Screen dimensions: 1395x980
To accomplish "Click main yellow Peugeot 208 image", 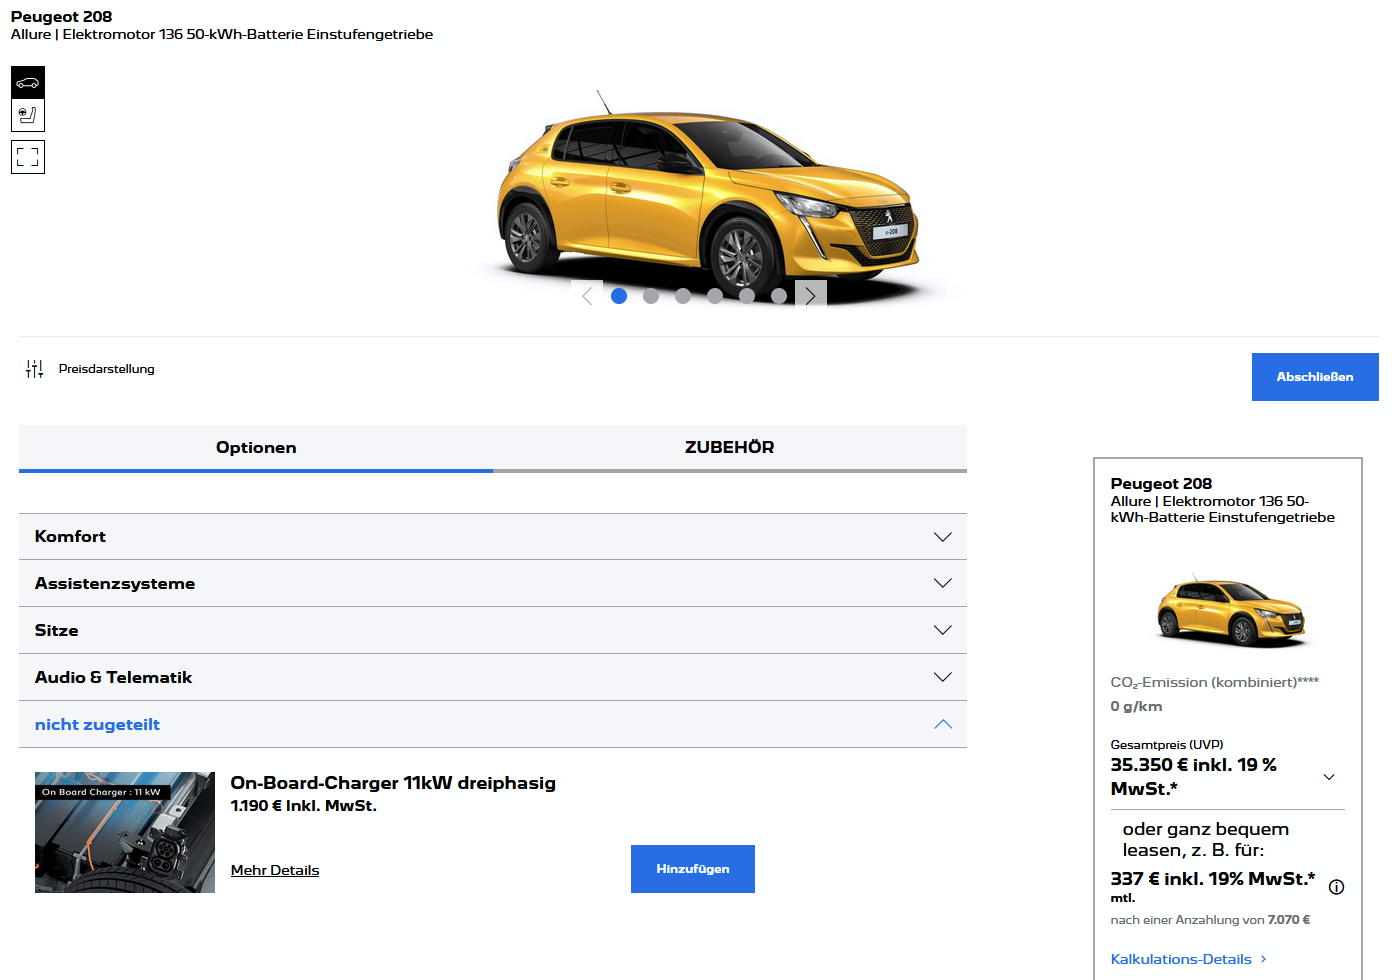I will click(x=708, y=197).
